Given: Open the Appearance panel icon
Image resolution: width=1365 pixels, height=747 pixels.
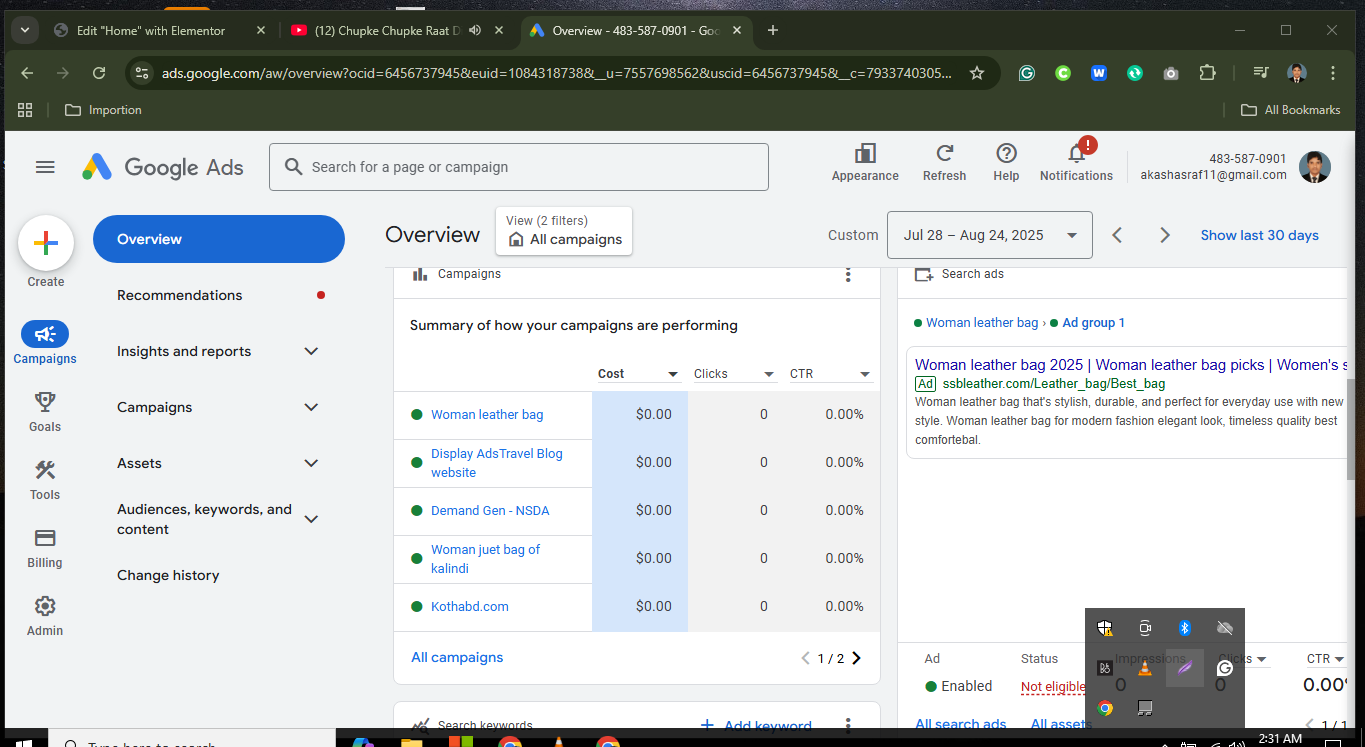Looking at the screenshot, I should pyautogui.click(x=864, y=152).
